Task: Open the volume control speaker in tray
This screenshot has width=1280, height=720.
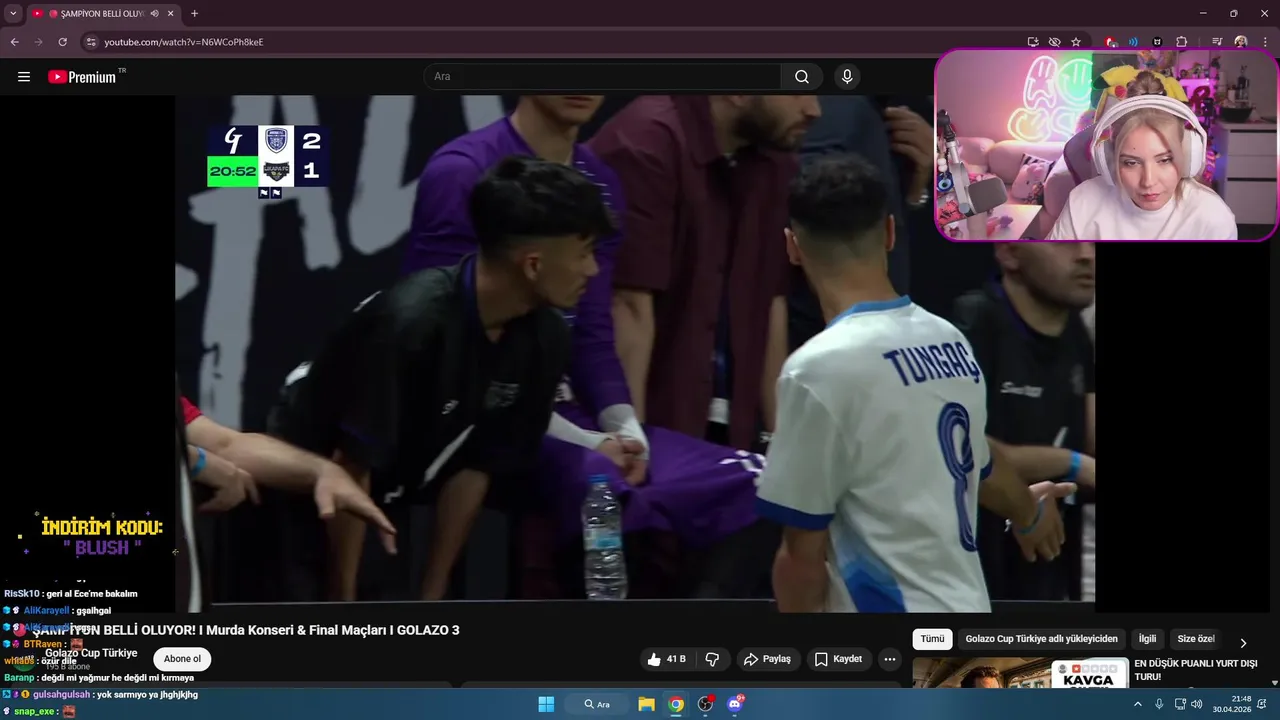Action: (x=1197, y=704)
